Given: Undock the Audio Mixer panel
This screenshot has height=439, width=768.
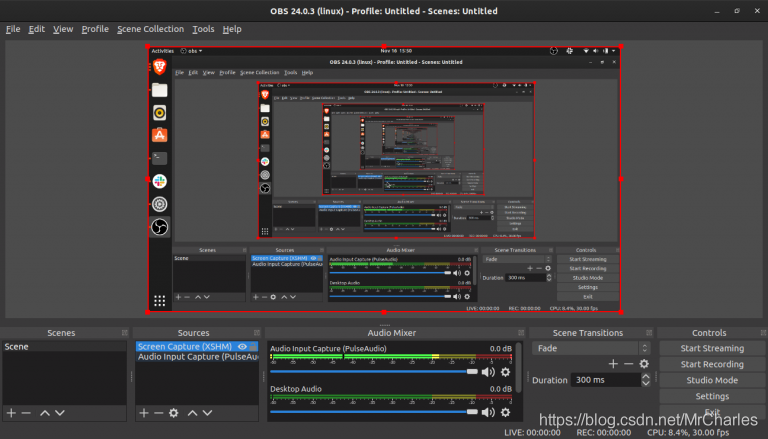Looking at the screenshot, I should click(521, 333).
